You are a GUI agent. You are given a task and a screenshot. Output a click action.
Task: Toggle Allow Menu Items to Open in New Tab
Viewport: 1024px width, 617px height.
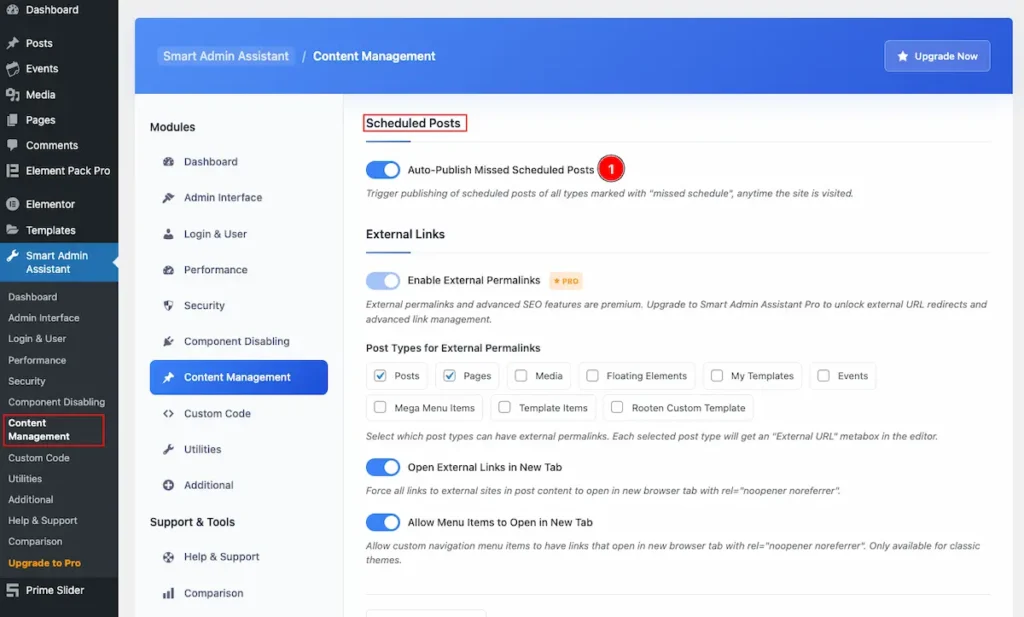pos(383,522)
